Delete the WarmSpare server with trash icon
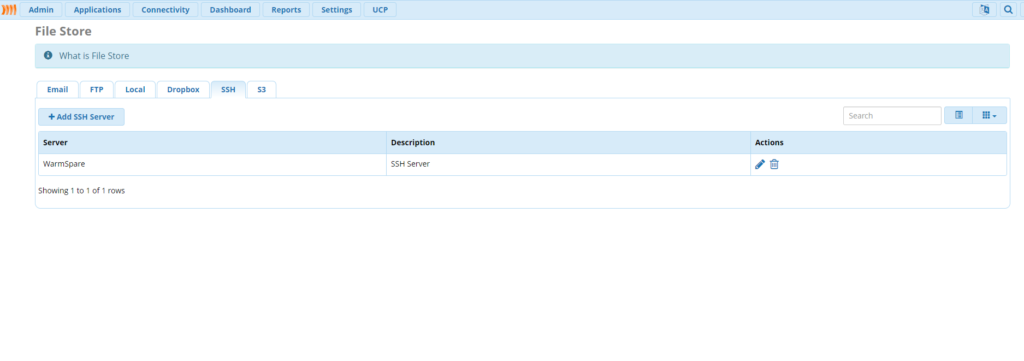1024x361 pixels. pyautogui.click(x=774, y=165)
